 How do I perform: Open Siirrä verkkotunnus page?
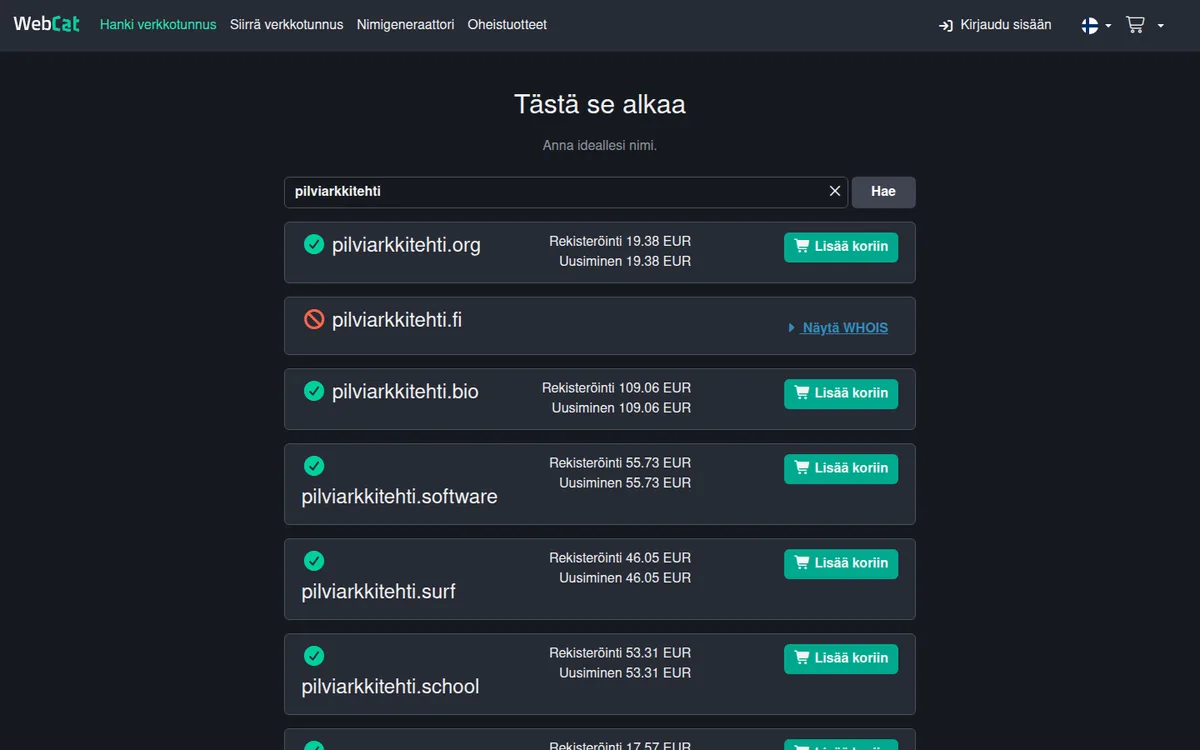[287, 25]
